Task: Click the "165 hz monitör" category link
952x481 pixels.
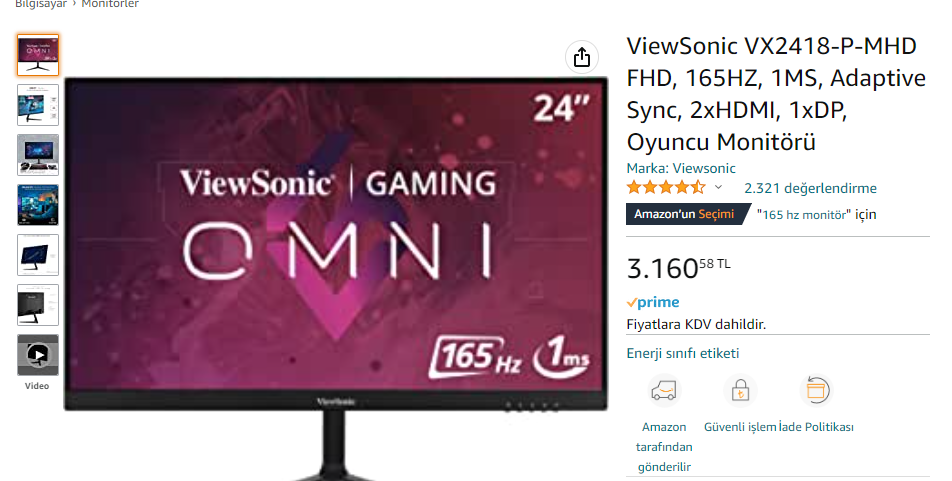Action: [804, 214]
